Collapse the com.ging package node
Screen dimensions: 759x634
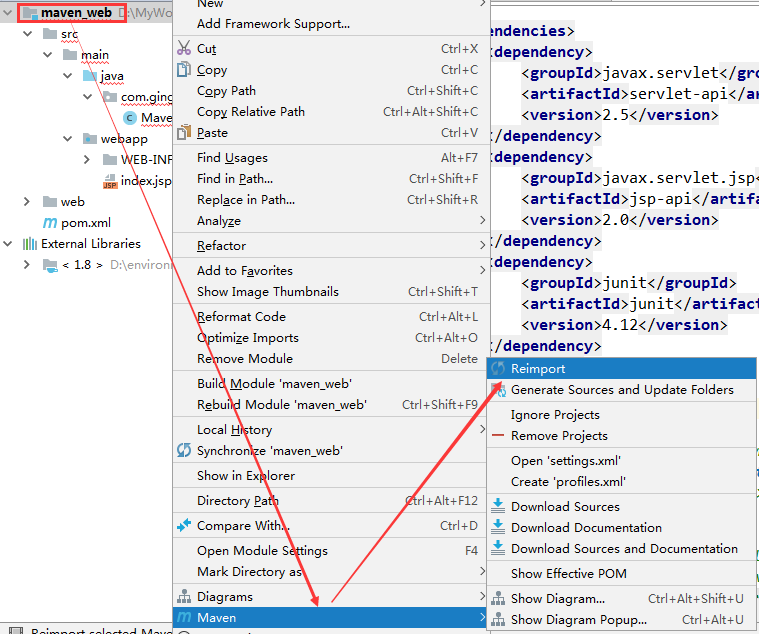[88, 97]
